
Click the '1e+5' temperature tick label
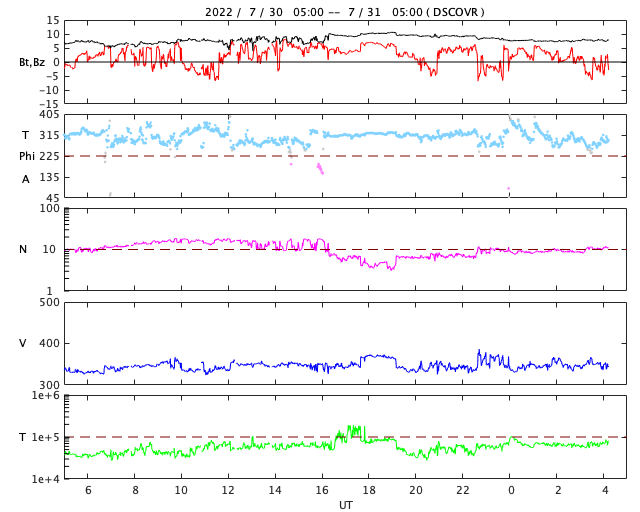point(46,437)
